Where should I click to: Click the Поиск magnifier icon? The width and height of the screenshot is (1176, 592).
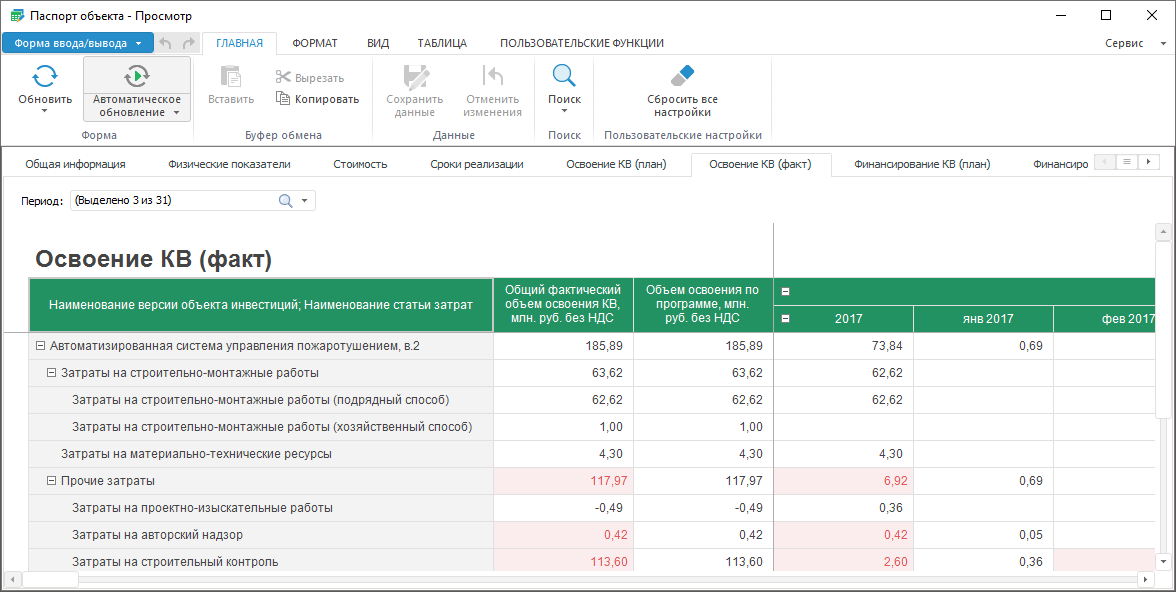point(564,76)
